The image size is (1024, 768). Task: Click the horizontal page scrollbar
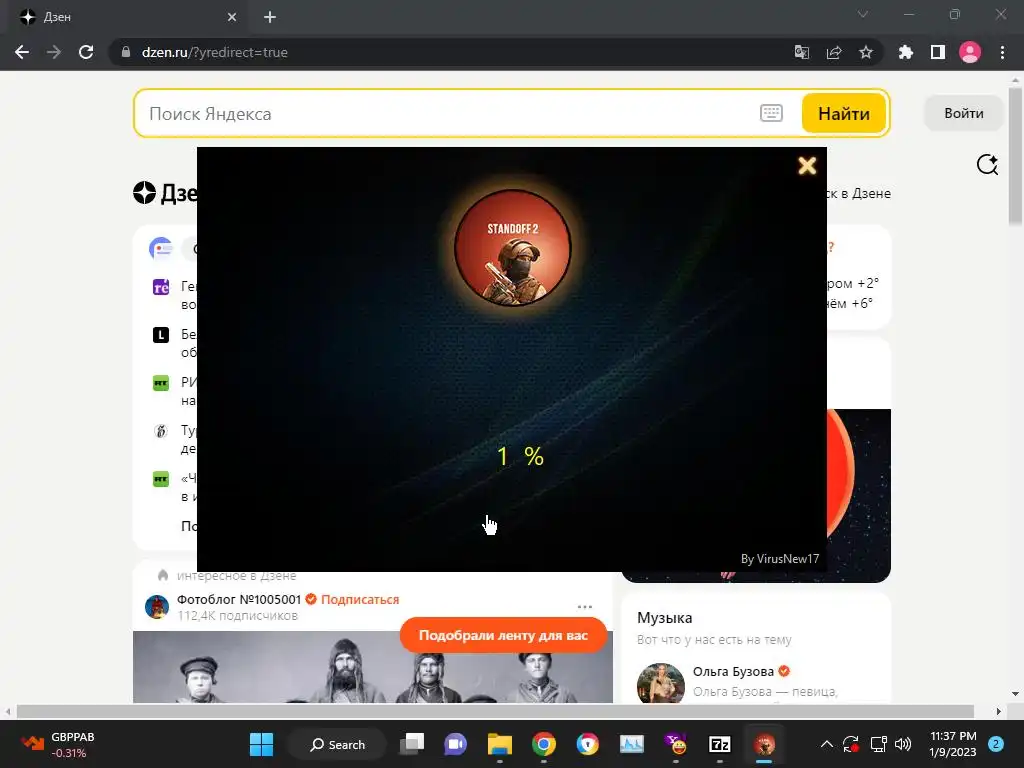[495, 711]
